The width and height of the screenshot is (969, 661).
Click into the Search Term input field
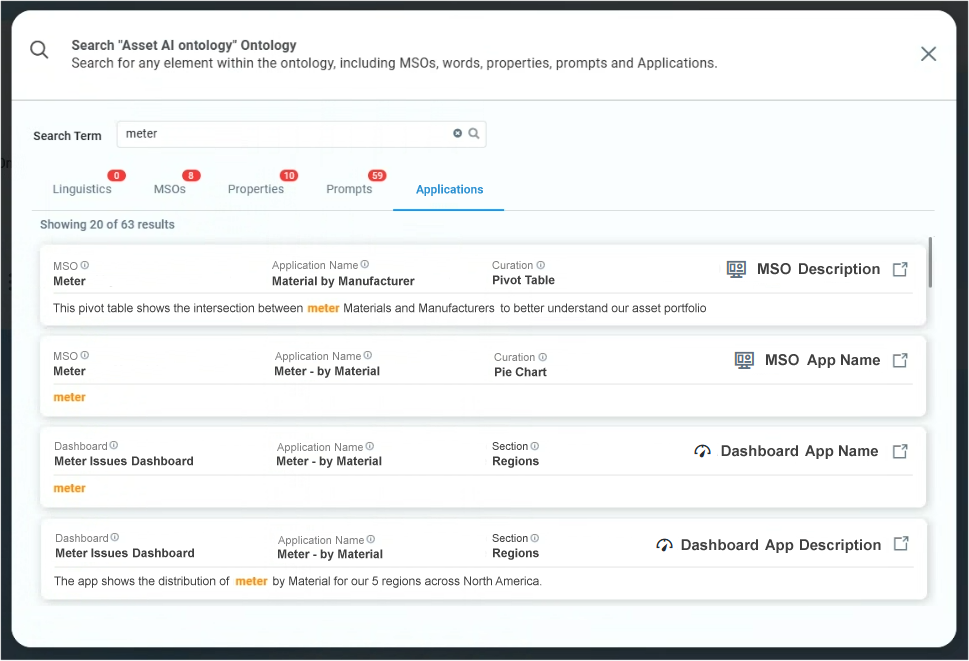[285, 134]
